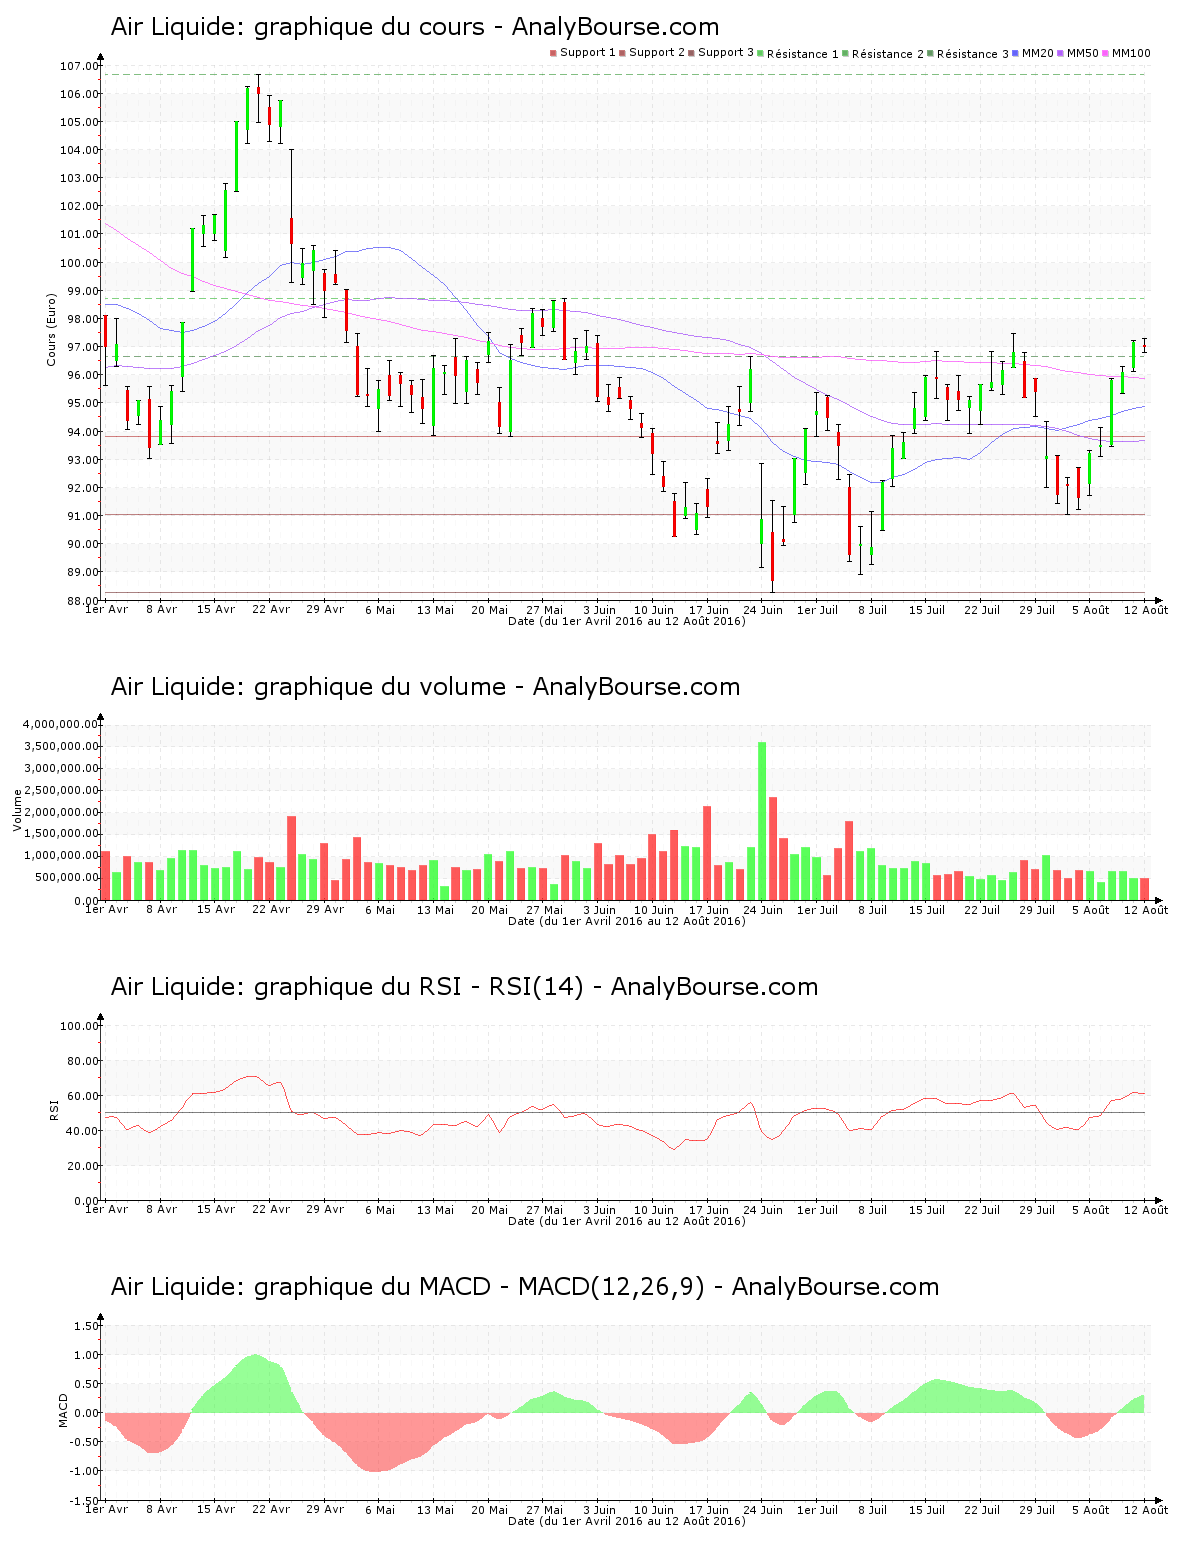The height and width of the screenshot is (1550, 1200).
Task: Click '24 Juin' under the volume chart
Action: coord(763,909)
